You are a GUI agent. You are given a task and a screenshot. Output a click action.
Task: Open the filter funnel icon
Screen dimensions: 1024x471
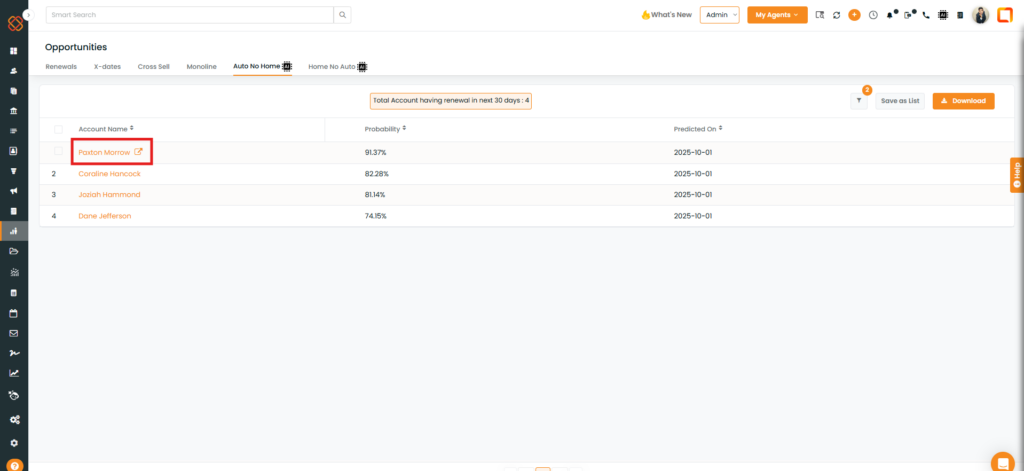(x=859, y=101)
